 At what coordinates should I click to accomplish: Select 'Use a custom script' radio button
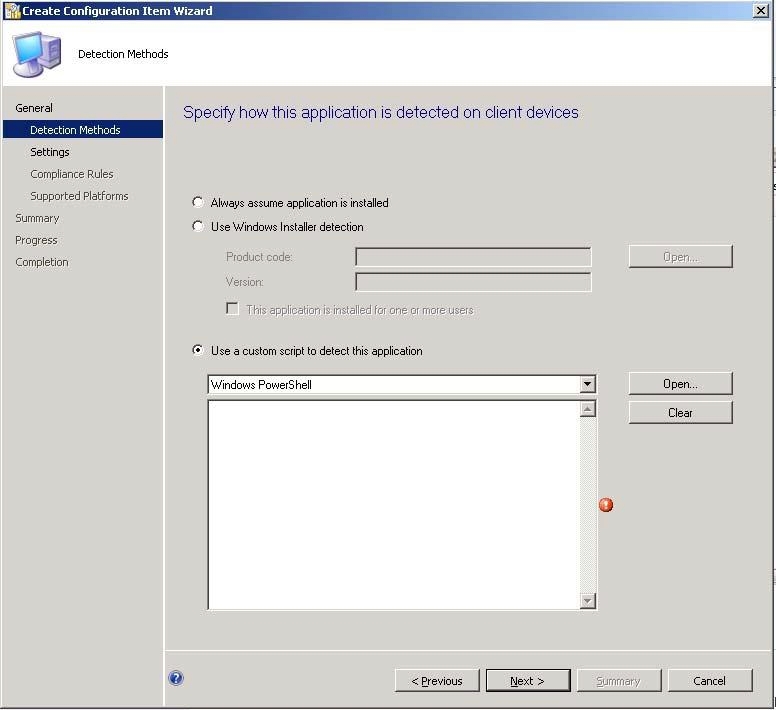pos(198,350)
